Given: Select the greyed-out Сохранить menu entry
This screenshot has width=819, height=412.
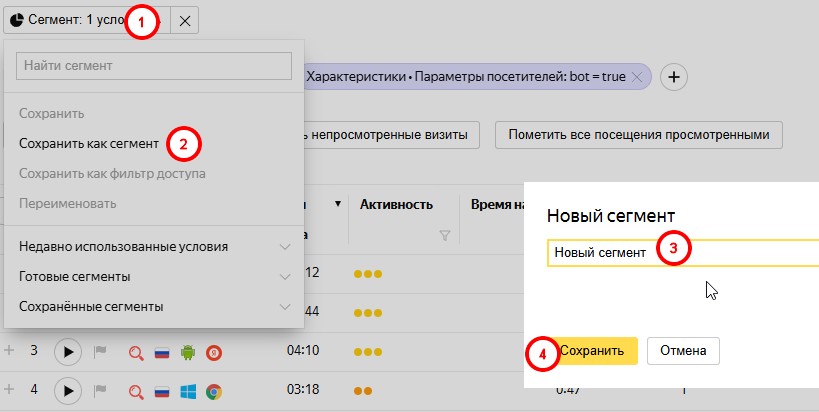Looking at the screenshot, I should pyautogui.click(x=51, y=113).
